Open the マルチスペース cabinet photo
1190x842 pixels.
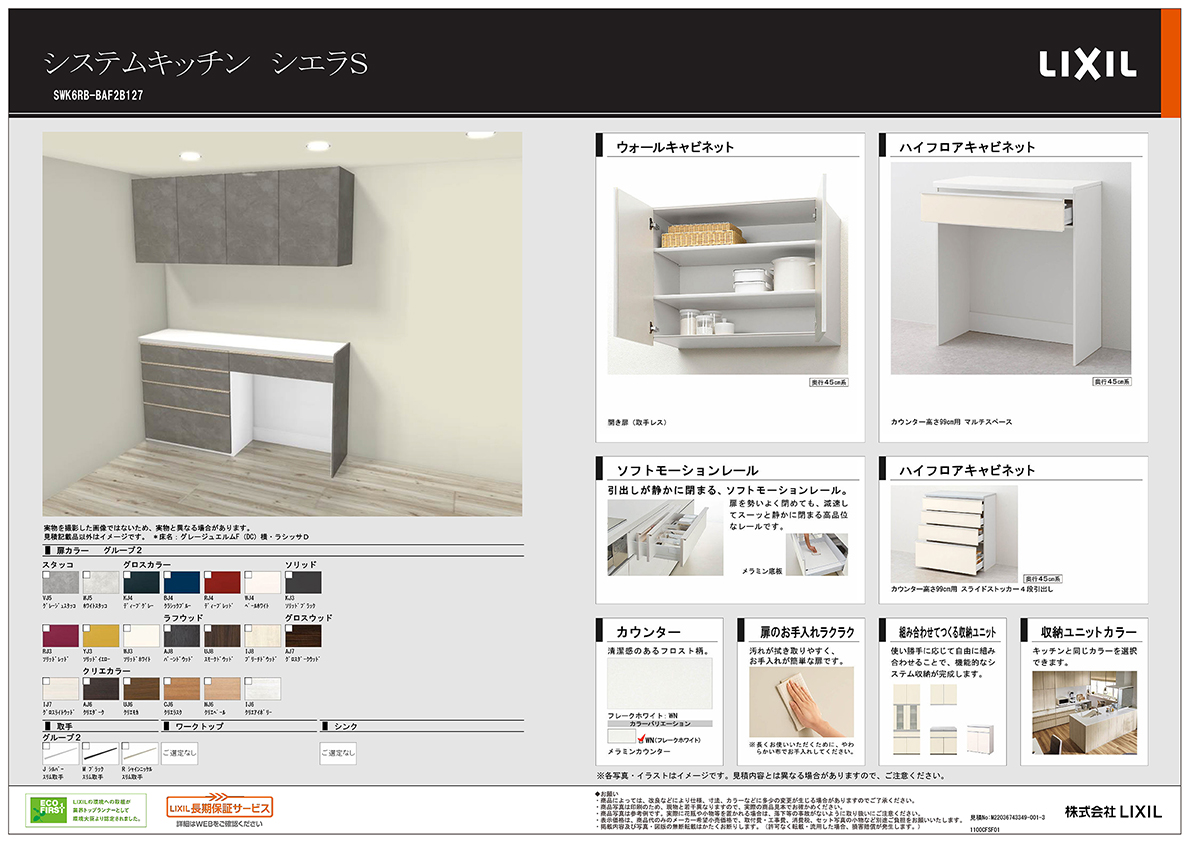tap(1011, 268)
